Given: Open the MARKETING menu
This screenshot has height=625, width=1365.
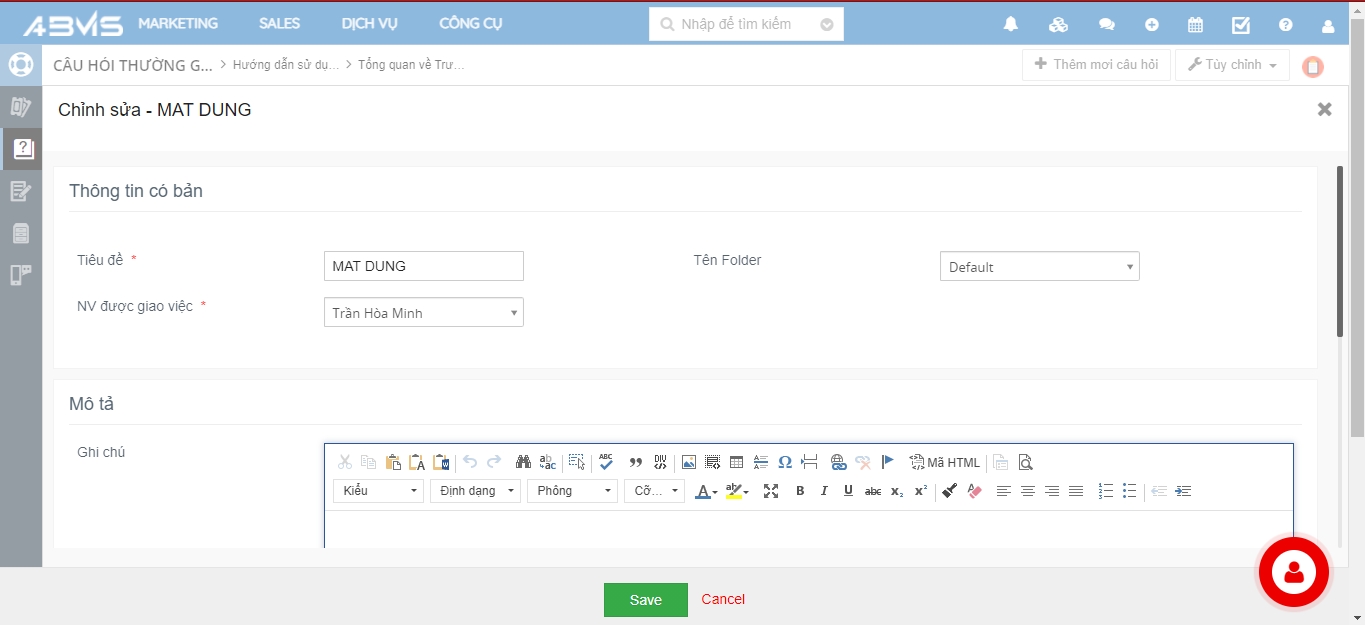Looking at the screenshot, I should [178, 24].
